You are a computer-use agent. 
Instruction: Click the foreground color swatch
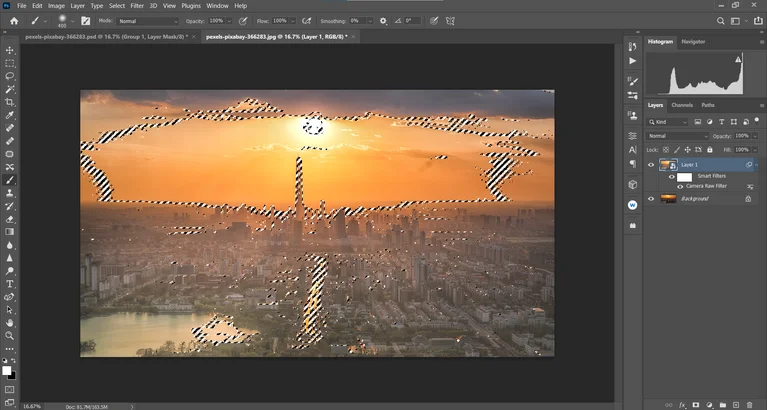[x=7, y=370]
